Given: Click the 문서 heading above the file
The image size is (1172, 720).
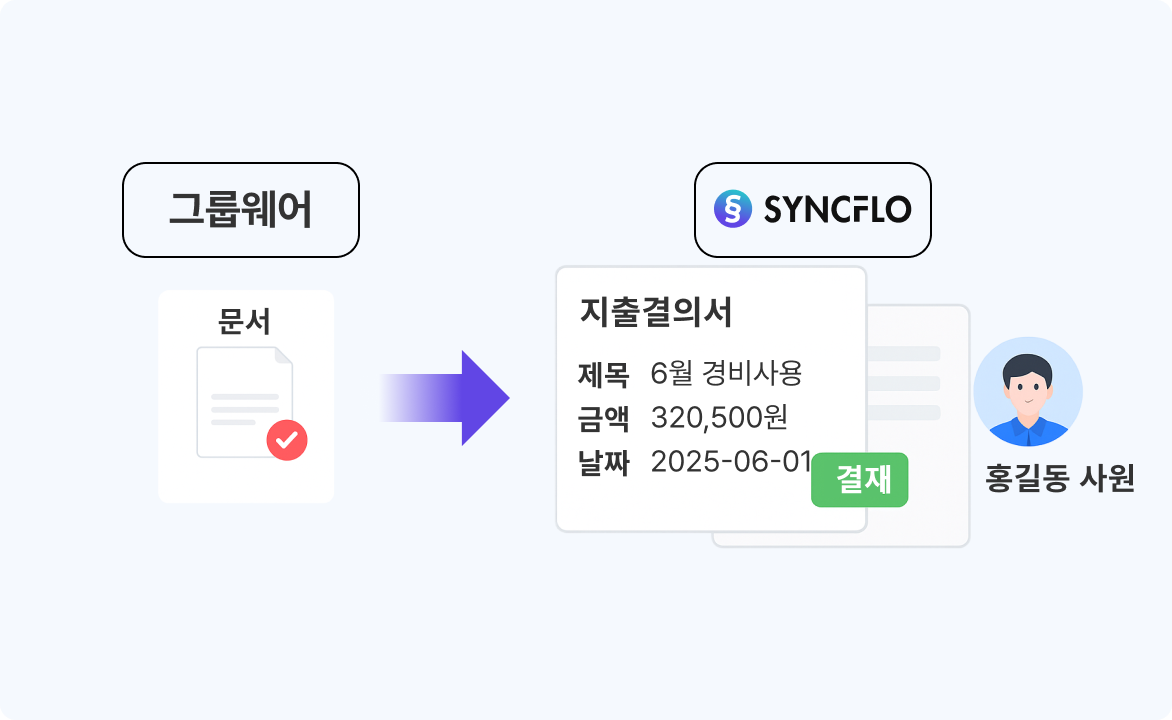Looking at the screenshot, I should [x=245, y=322].
